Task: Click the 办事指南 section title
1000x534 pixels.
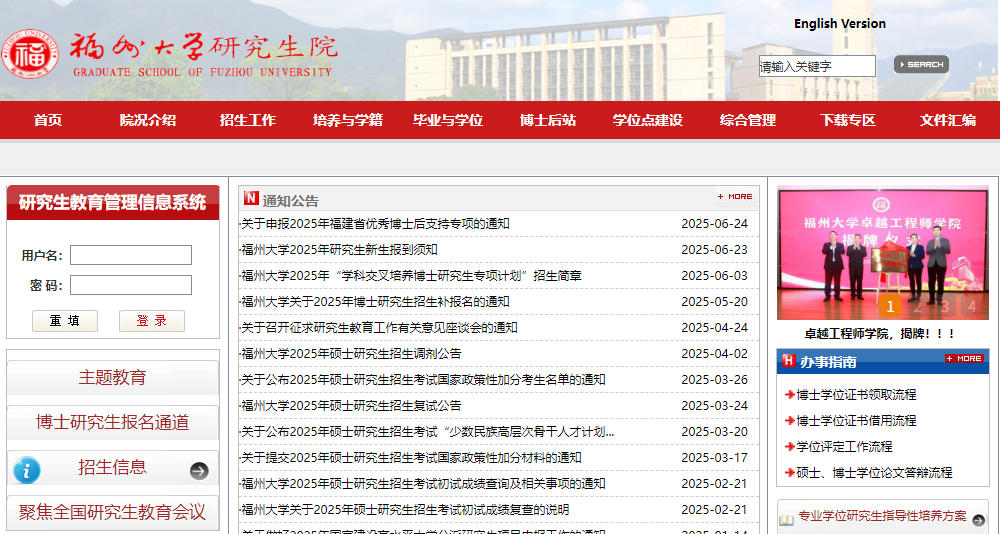Action: tap(828, 362)
